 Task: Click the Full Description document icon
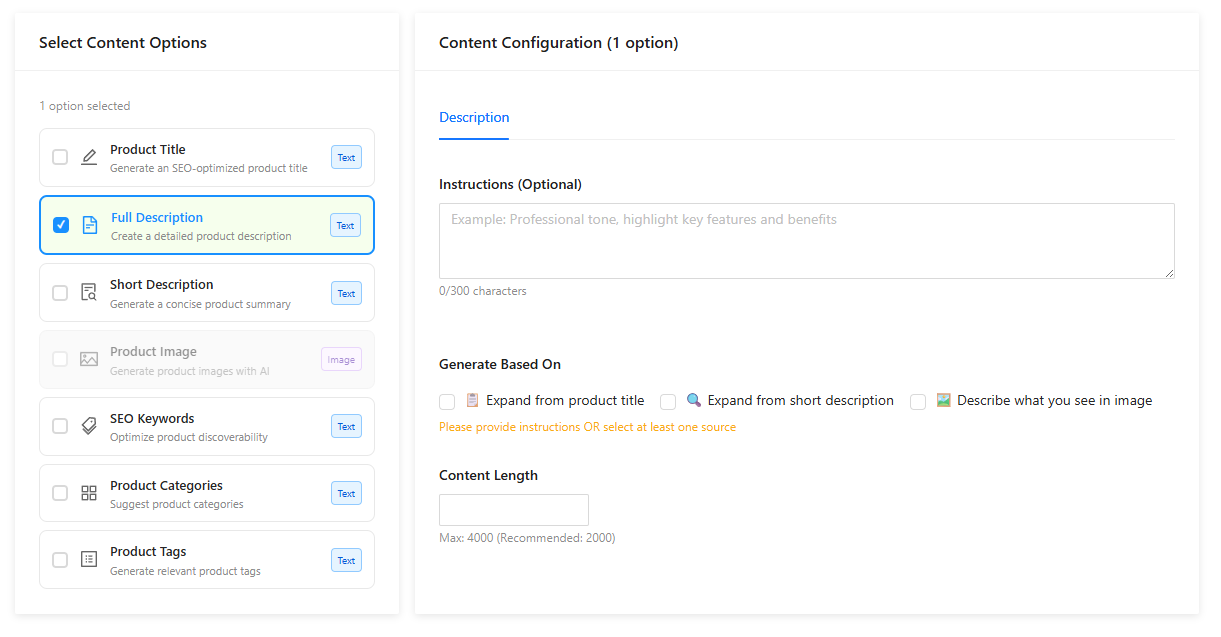click(88, 225)
